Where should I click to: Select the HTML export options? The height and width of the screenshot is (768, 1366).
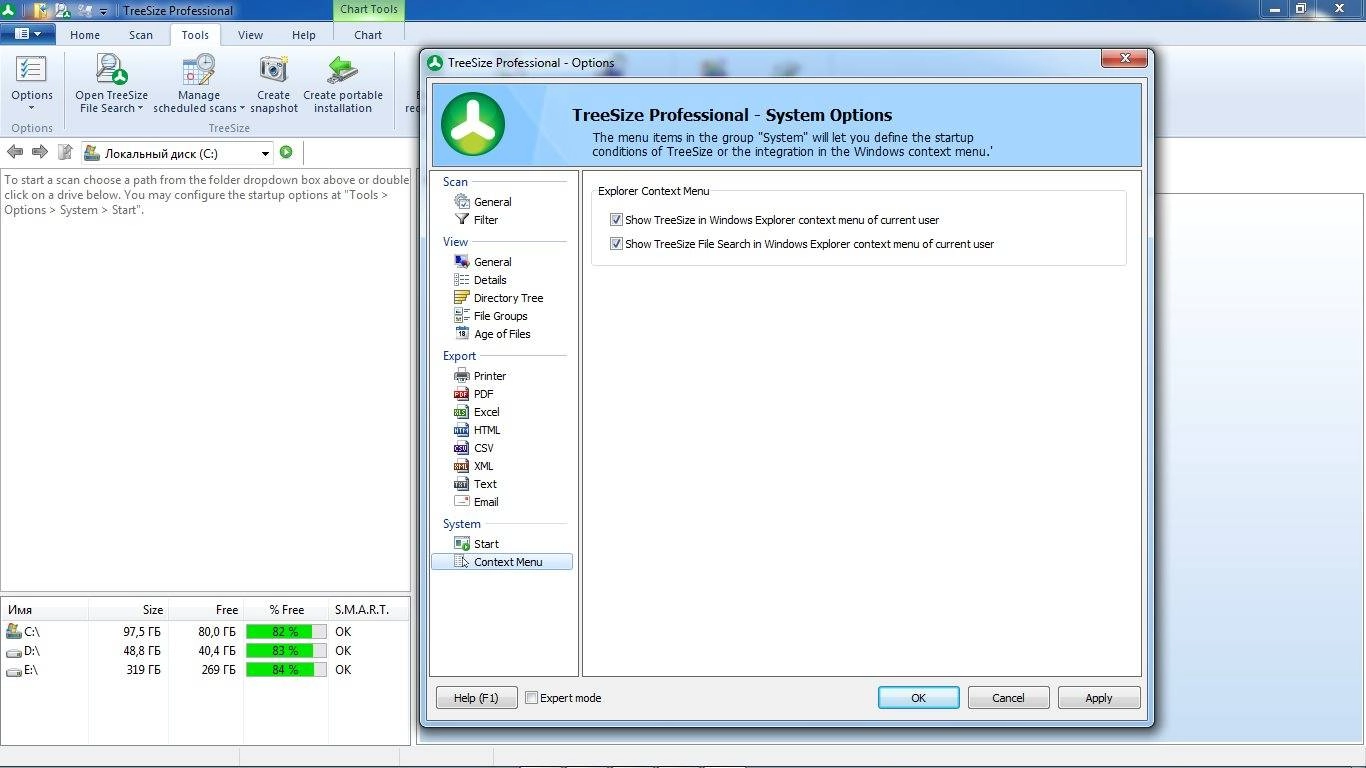pyautogui.click(x=477, y=430)
